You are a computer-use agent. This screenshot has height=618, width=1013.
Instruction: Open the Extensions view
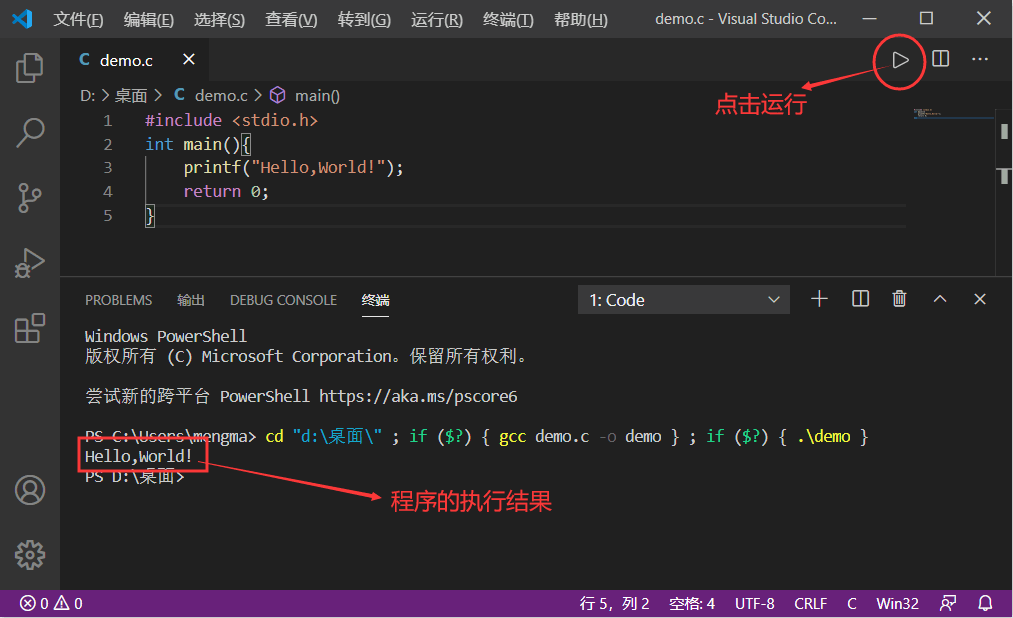(29, 328)
